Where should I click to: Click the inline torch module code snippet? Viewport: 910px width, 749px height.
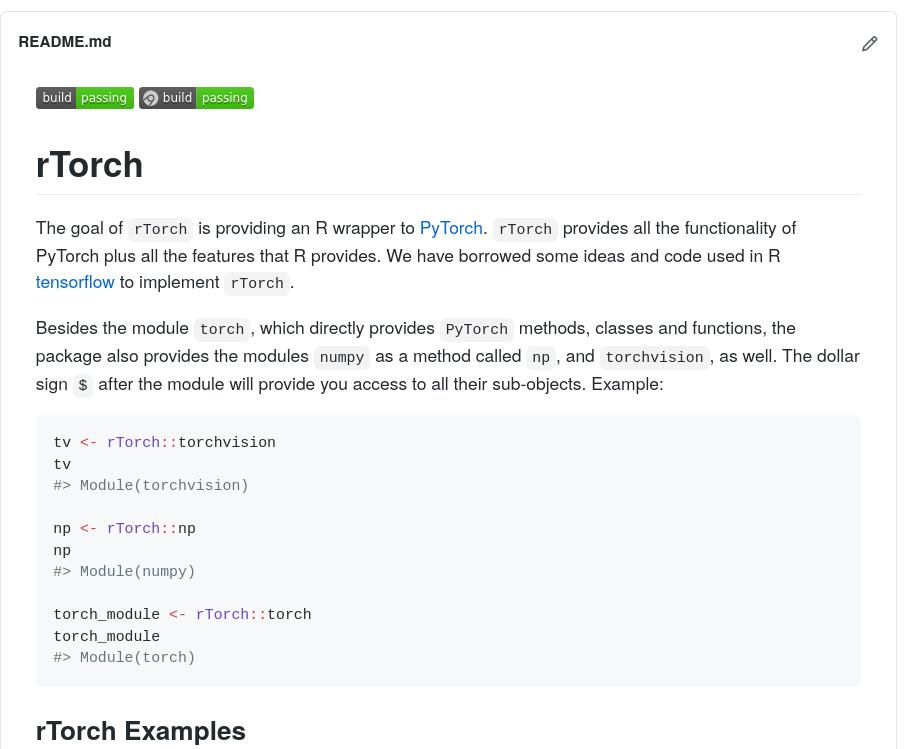222,329
